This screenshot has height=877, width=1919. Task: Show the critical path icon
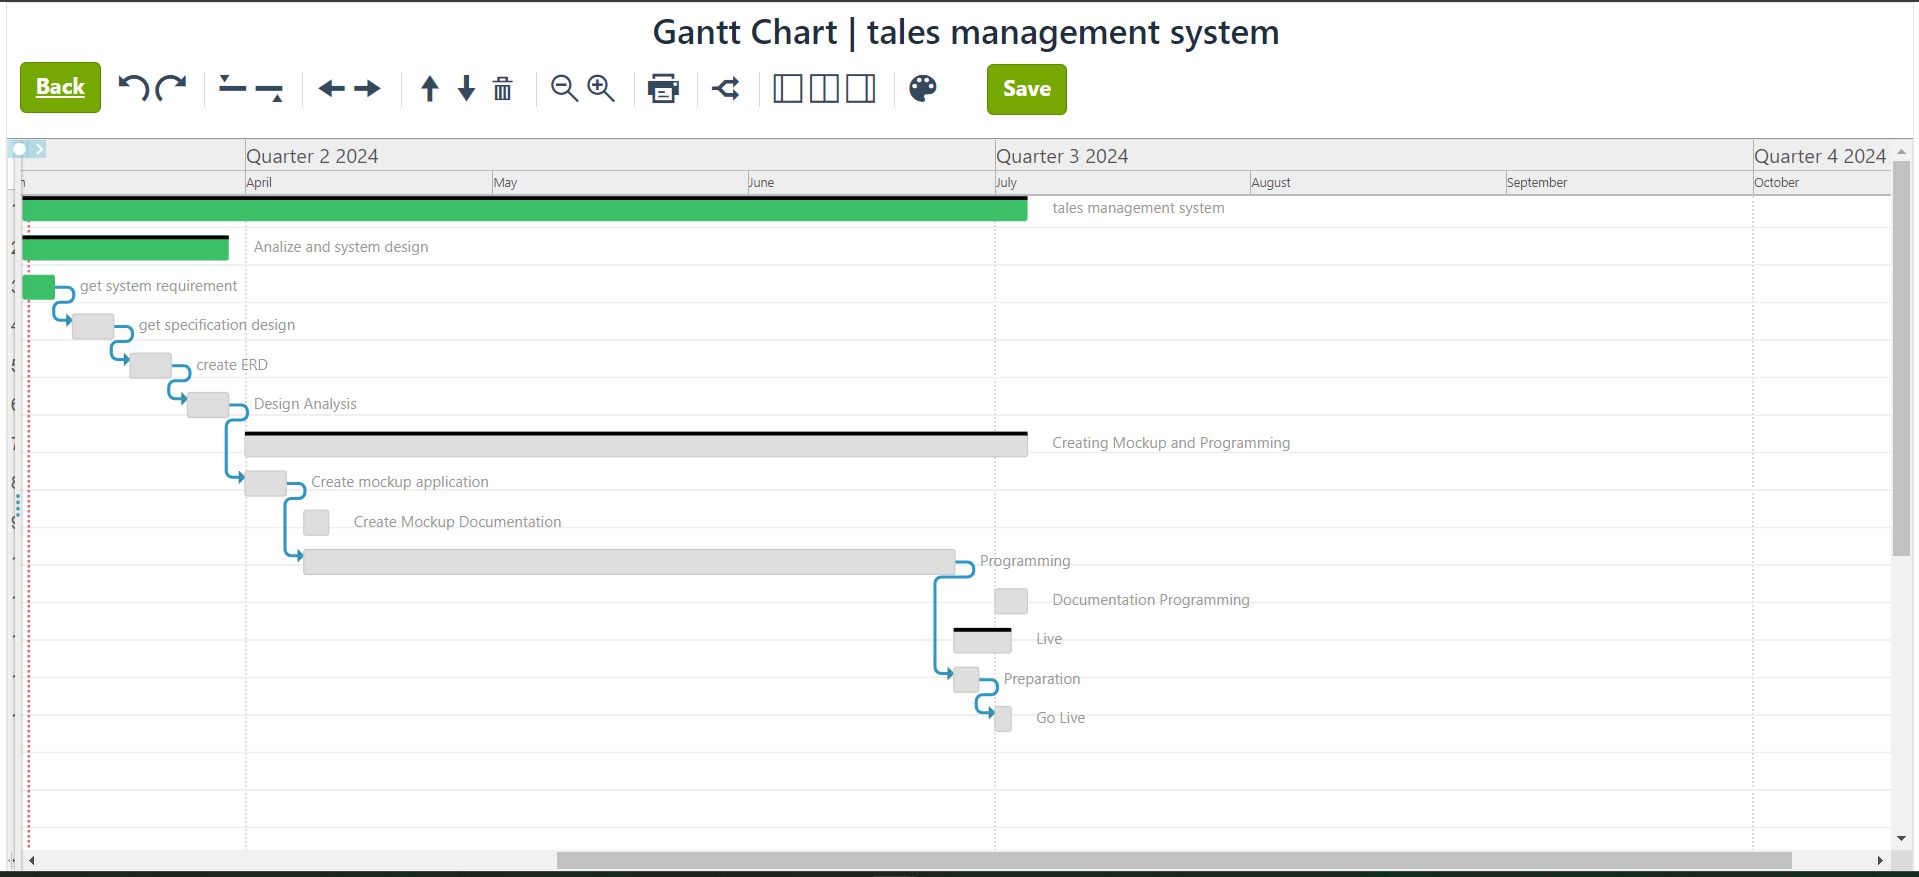[726, 89]
